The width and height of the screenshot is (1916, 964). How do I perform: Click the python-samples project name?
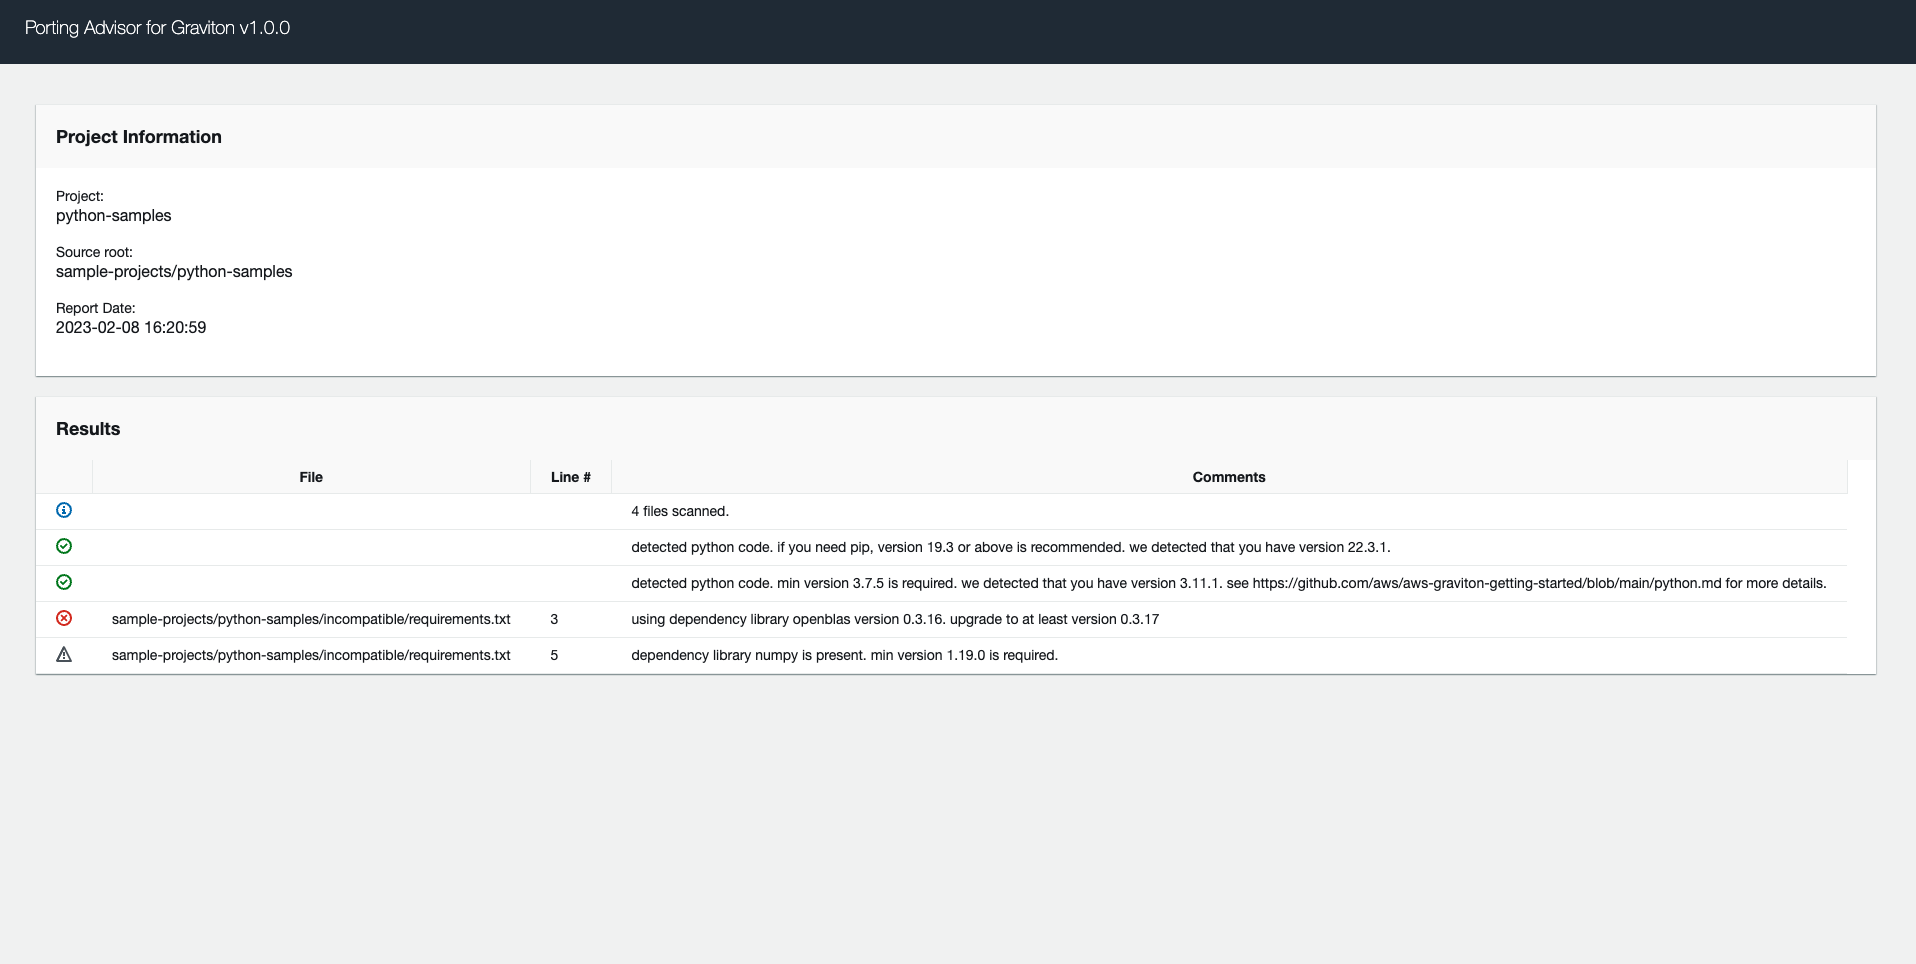pos(113,215)
